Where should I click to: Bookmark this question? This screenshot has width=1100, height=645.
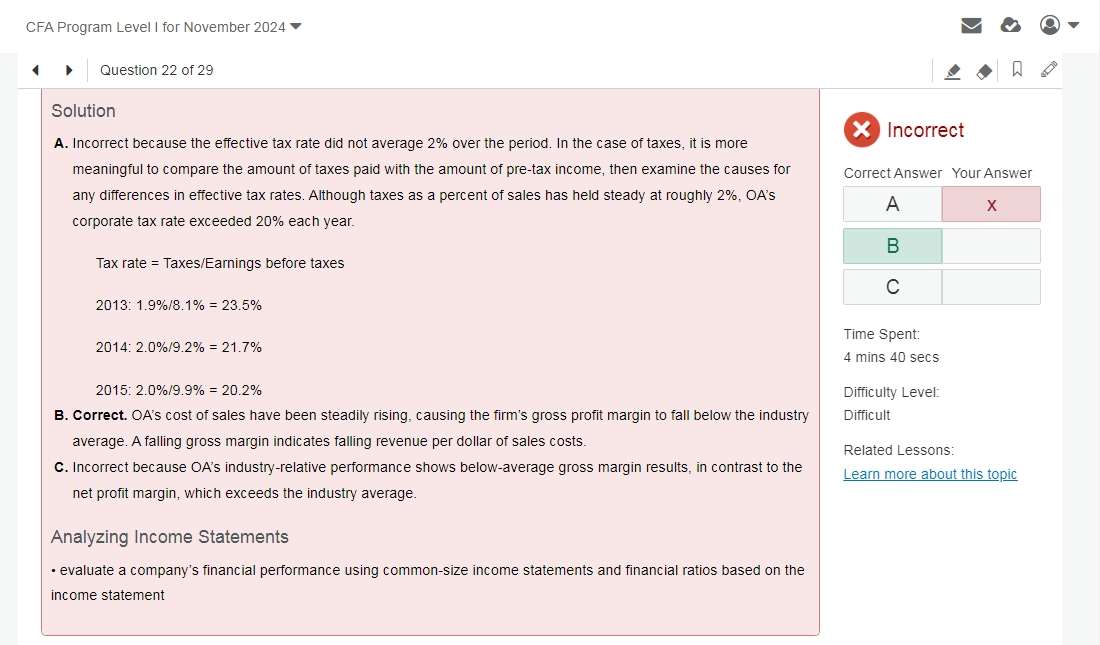coord(1017,69)
